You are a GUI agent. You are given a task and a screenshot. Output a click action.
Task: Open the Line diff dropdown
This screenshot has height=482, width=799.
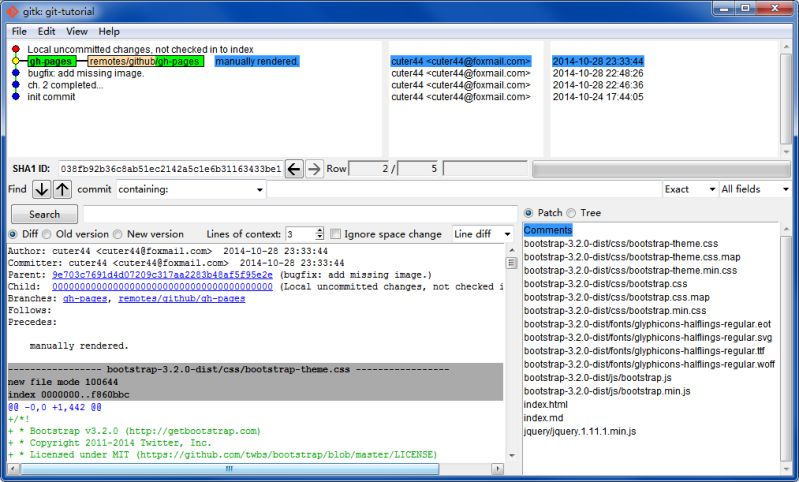482,234
